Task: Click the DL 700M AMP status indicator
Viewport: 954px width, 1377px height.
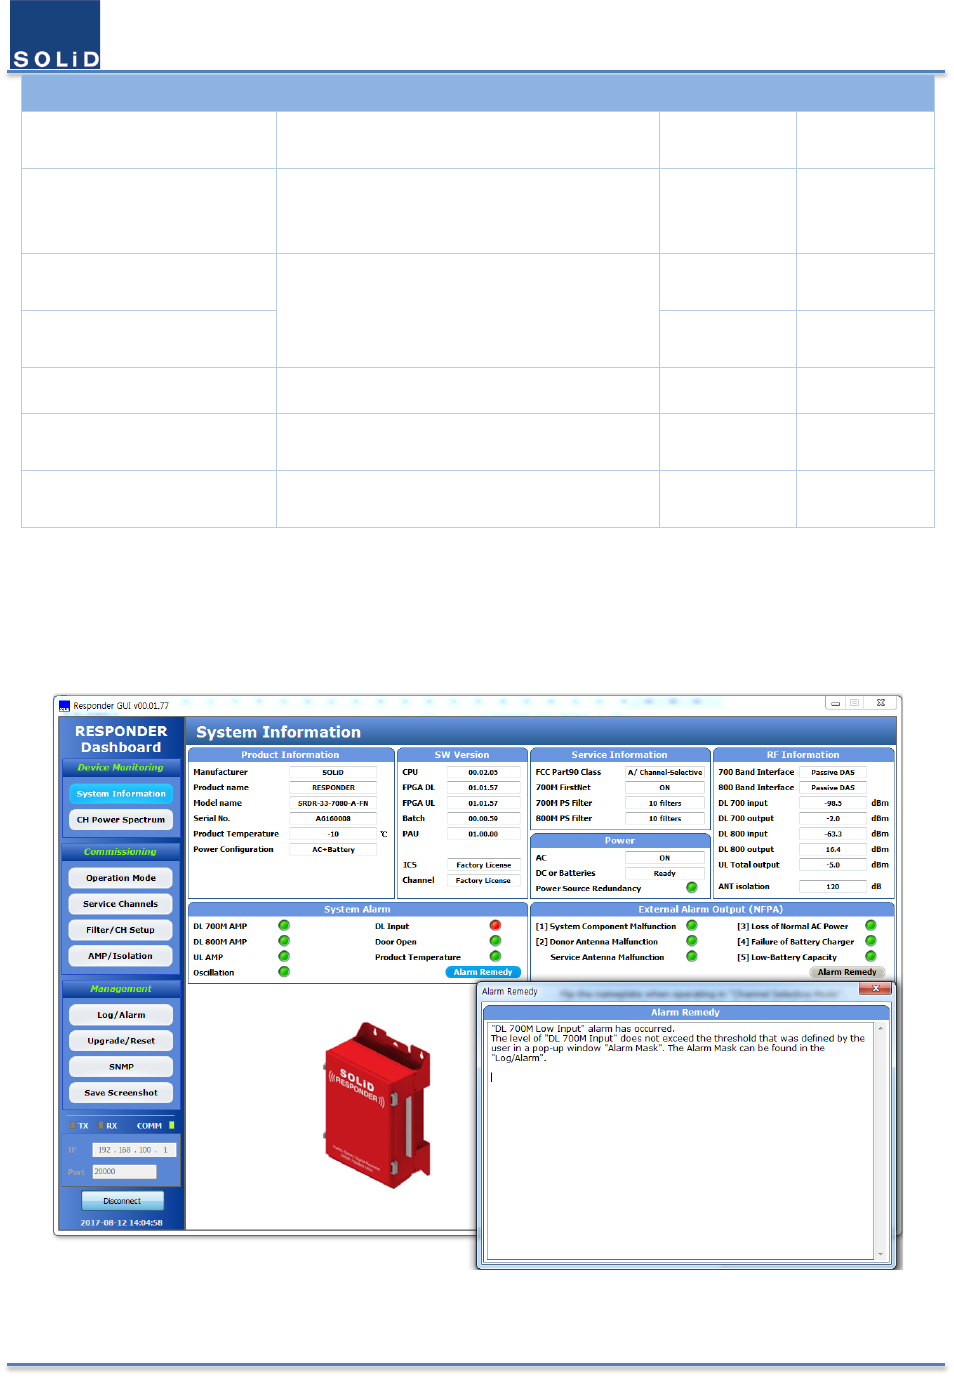Action: click(x=284, y=926)
